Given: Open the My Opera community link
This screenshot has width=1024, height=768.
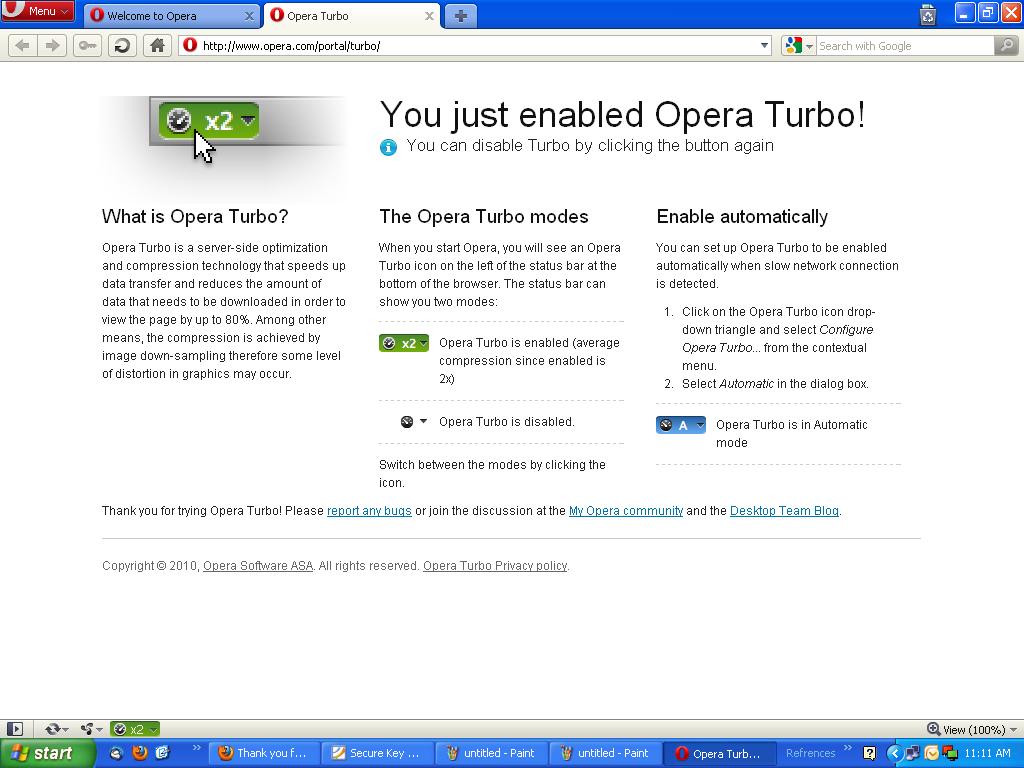Looking at the screenshot, I should point(626,511).
